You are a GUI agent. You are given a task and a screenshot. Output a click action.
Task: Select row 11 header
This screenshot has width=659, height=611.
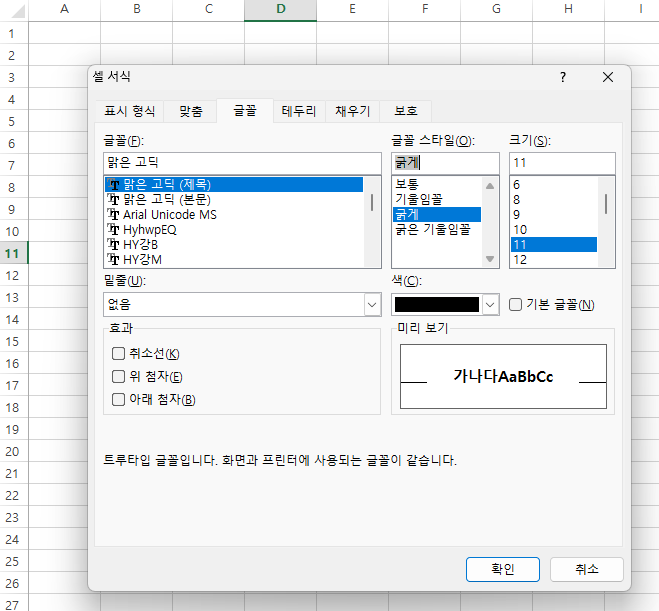coord(13,253)
